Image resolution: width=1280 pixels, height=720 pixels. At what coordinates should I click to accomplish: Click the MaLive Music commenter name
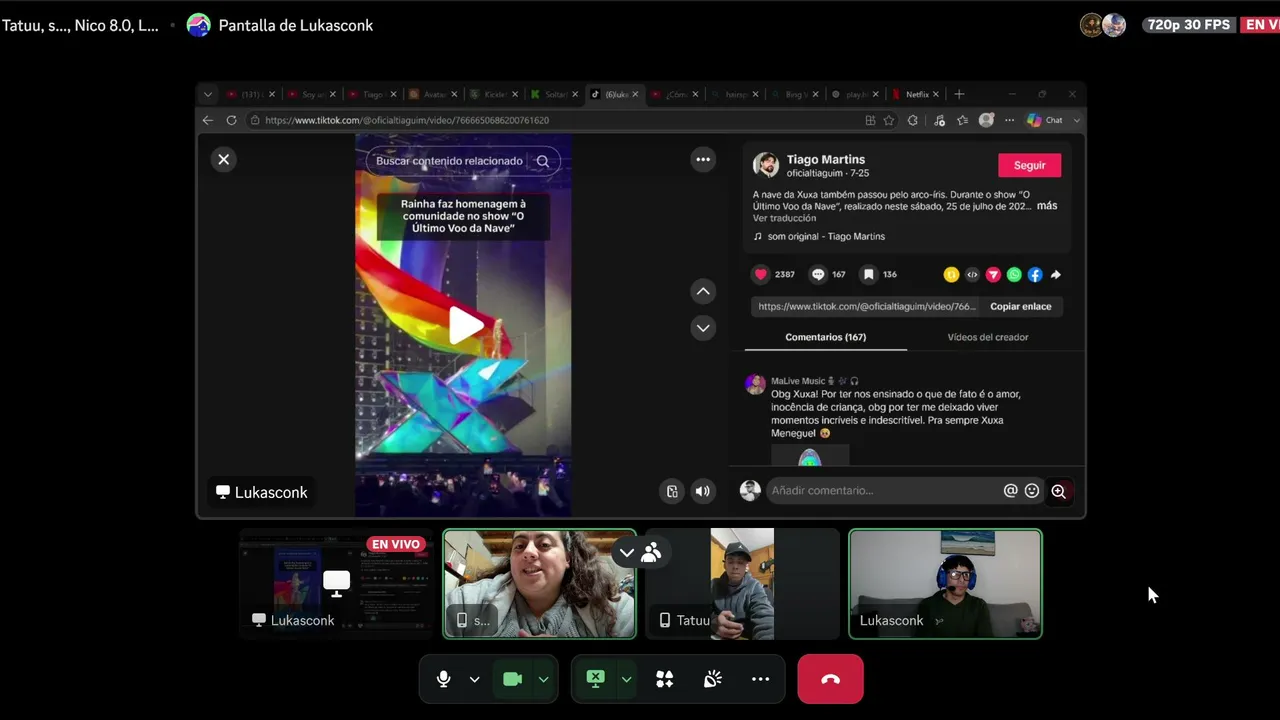point(798,381)
